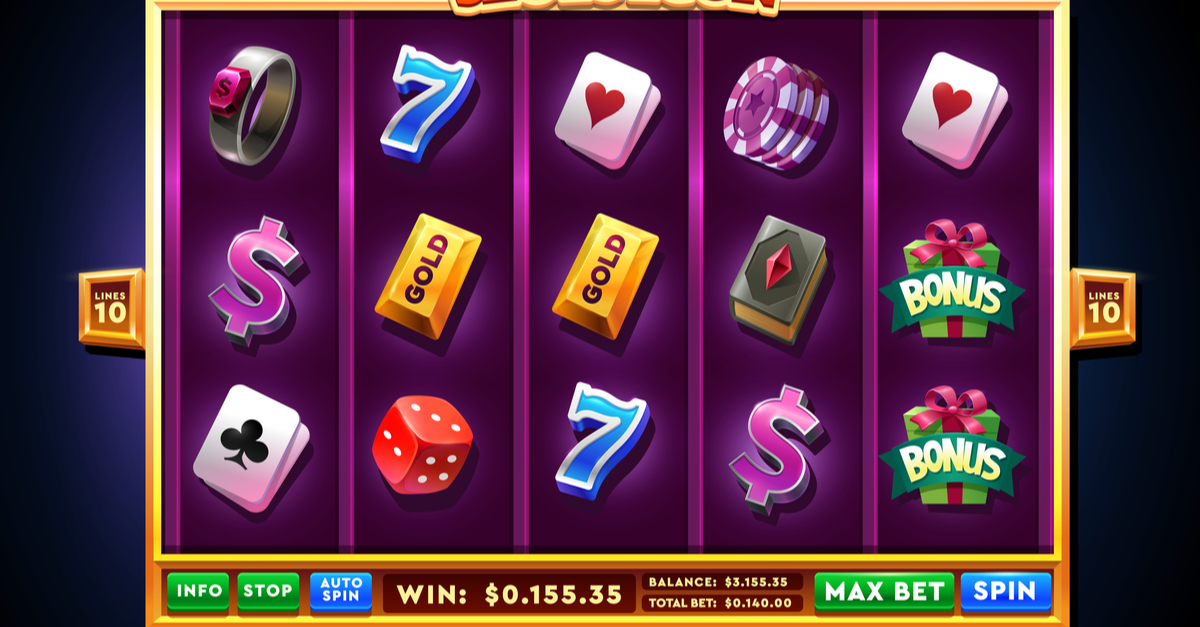
Task: Click the stack of purple poker chips
Action: [x=776, y=112]
